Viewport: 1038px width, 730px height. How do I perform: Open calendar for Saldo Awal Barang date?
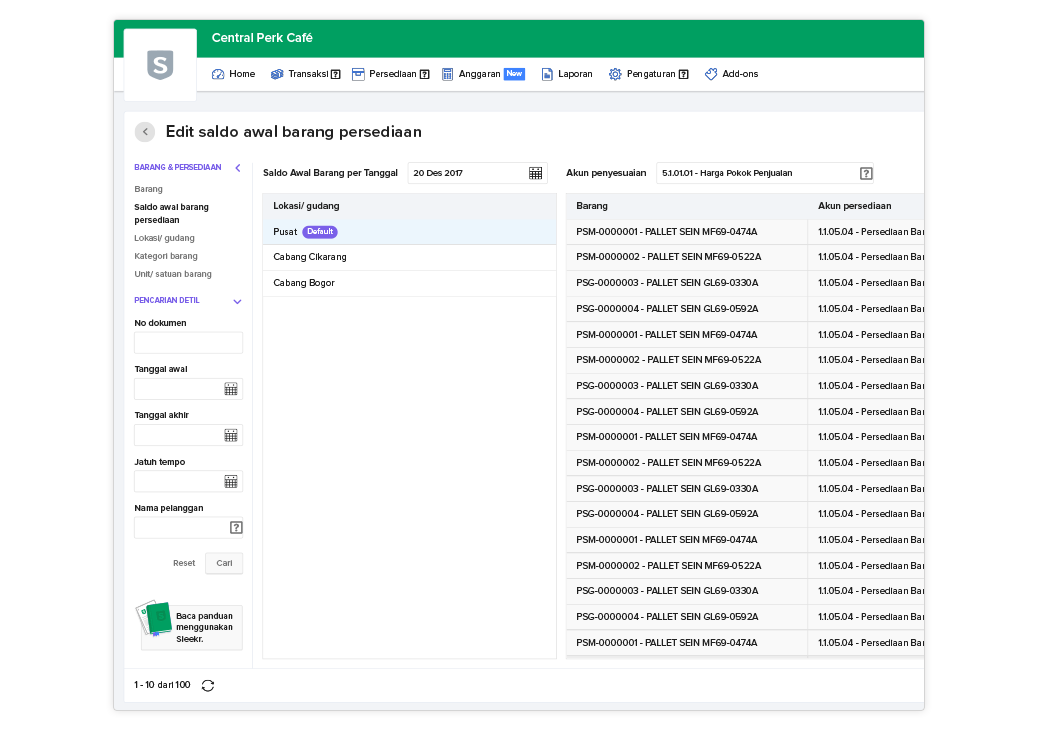click(536, 173)
